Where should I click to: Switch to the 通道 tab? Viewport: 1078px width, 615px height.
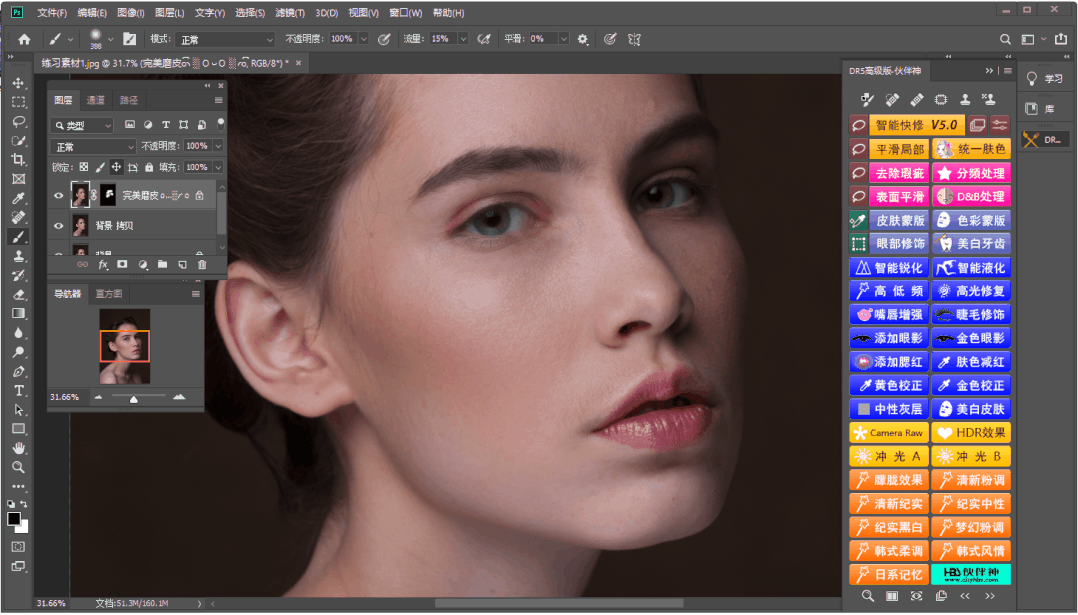pyautogui.click(x=96, y=100)
